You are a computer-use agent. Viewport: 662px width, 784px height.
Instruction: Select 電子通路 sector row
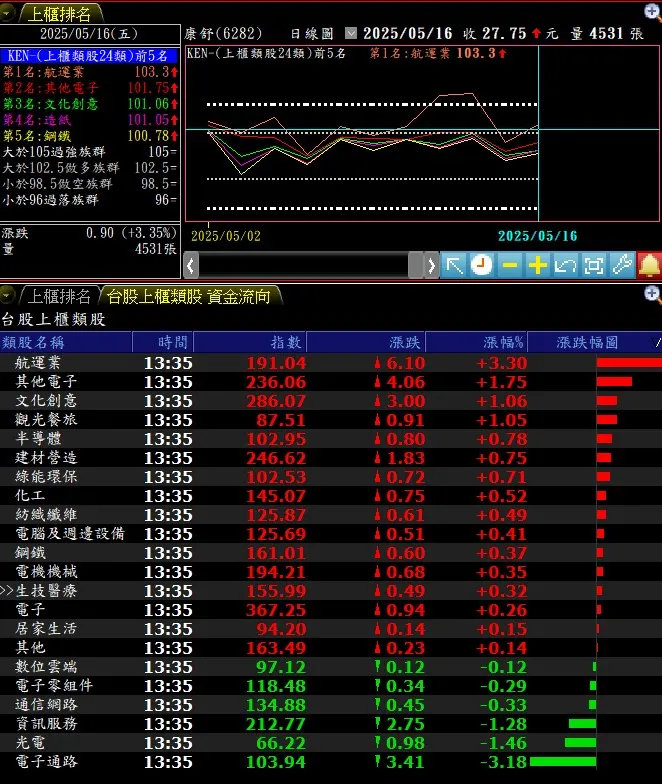point(331,762)
